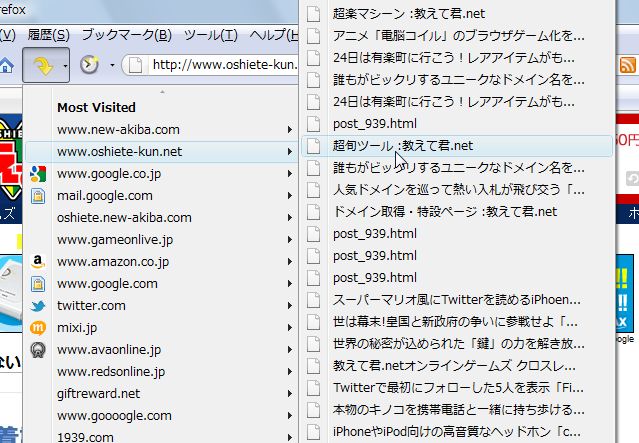Click the Most Visited header label
Image resolution: width=639 pixels, height=443 pixels.
tap(96, 108)
